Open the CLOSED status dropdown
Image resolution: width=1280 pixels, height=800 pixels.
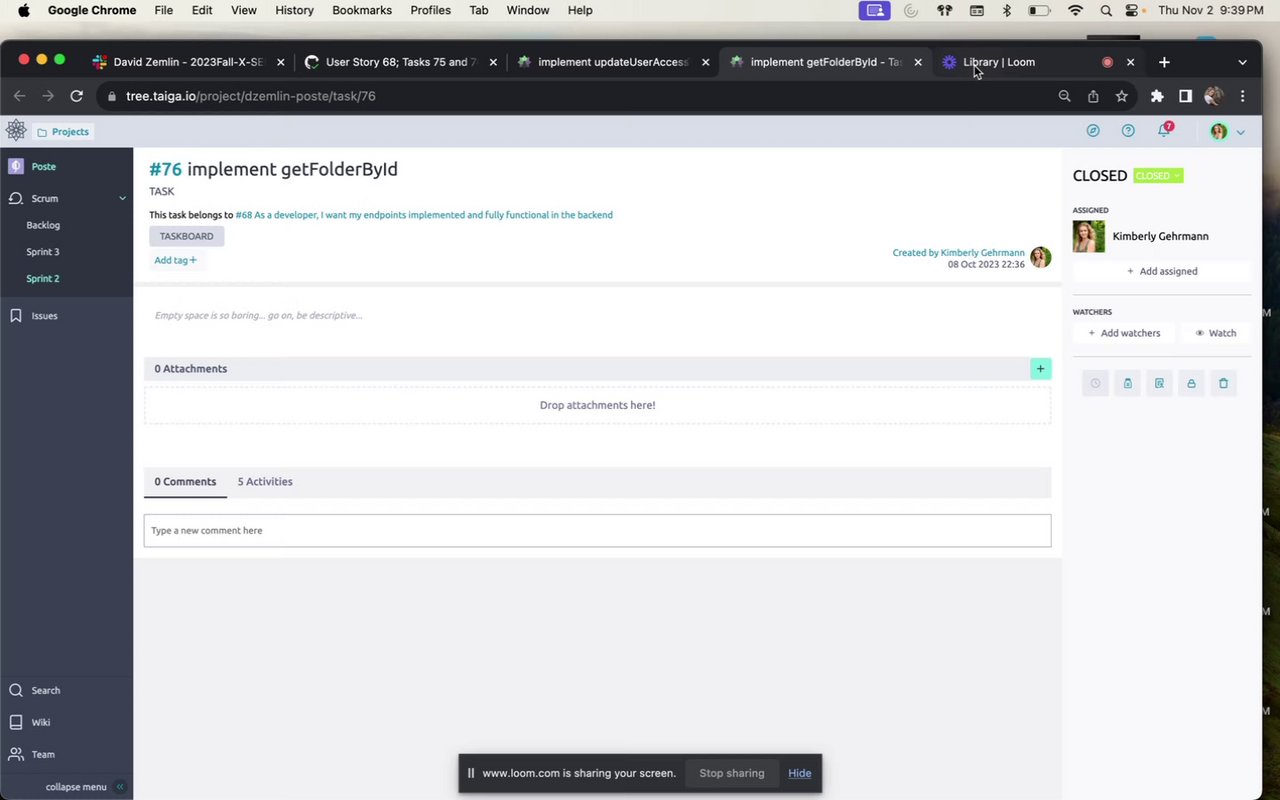tap(1158, 176)
